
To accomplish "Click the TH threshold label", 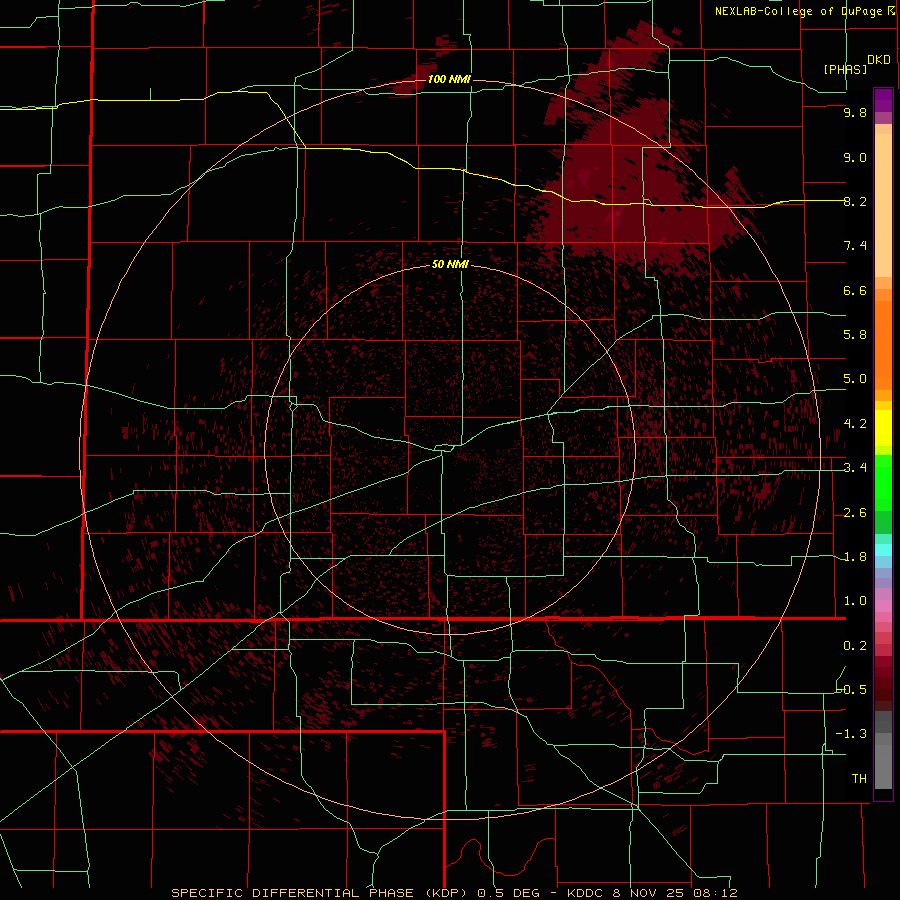I will (x=859, y=779).
